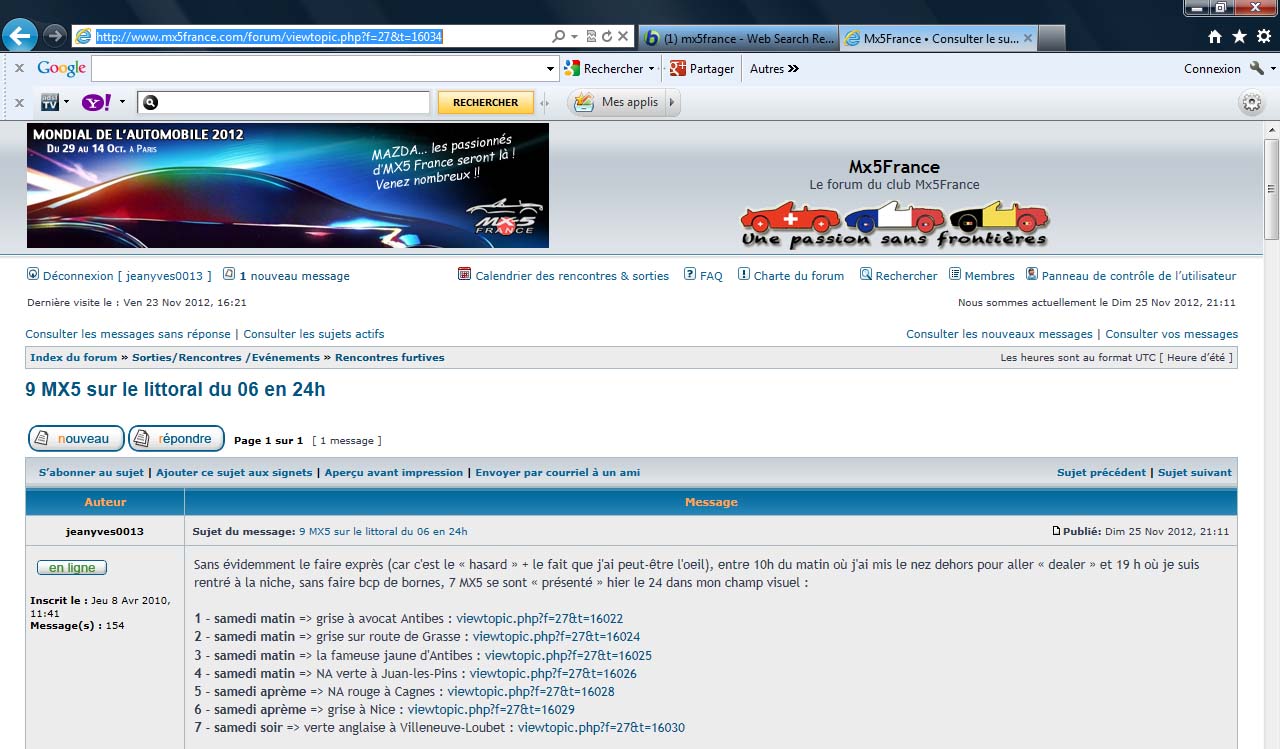Click the Yahoo toolbar search input
The height and width of the screenshot is (749, 1280).
(284, 102)
